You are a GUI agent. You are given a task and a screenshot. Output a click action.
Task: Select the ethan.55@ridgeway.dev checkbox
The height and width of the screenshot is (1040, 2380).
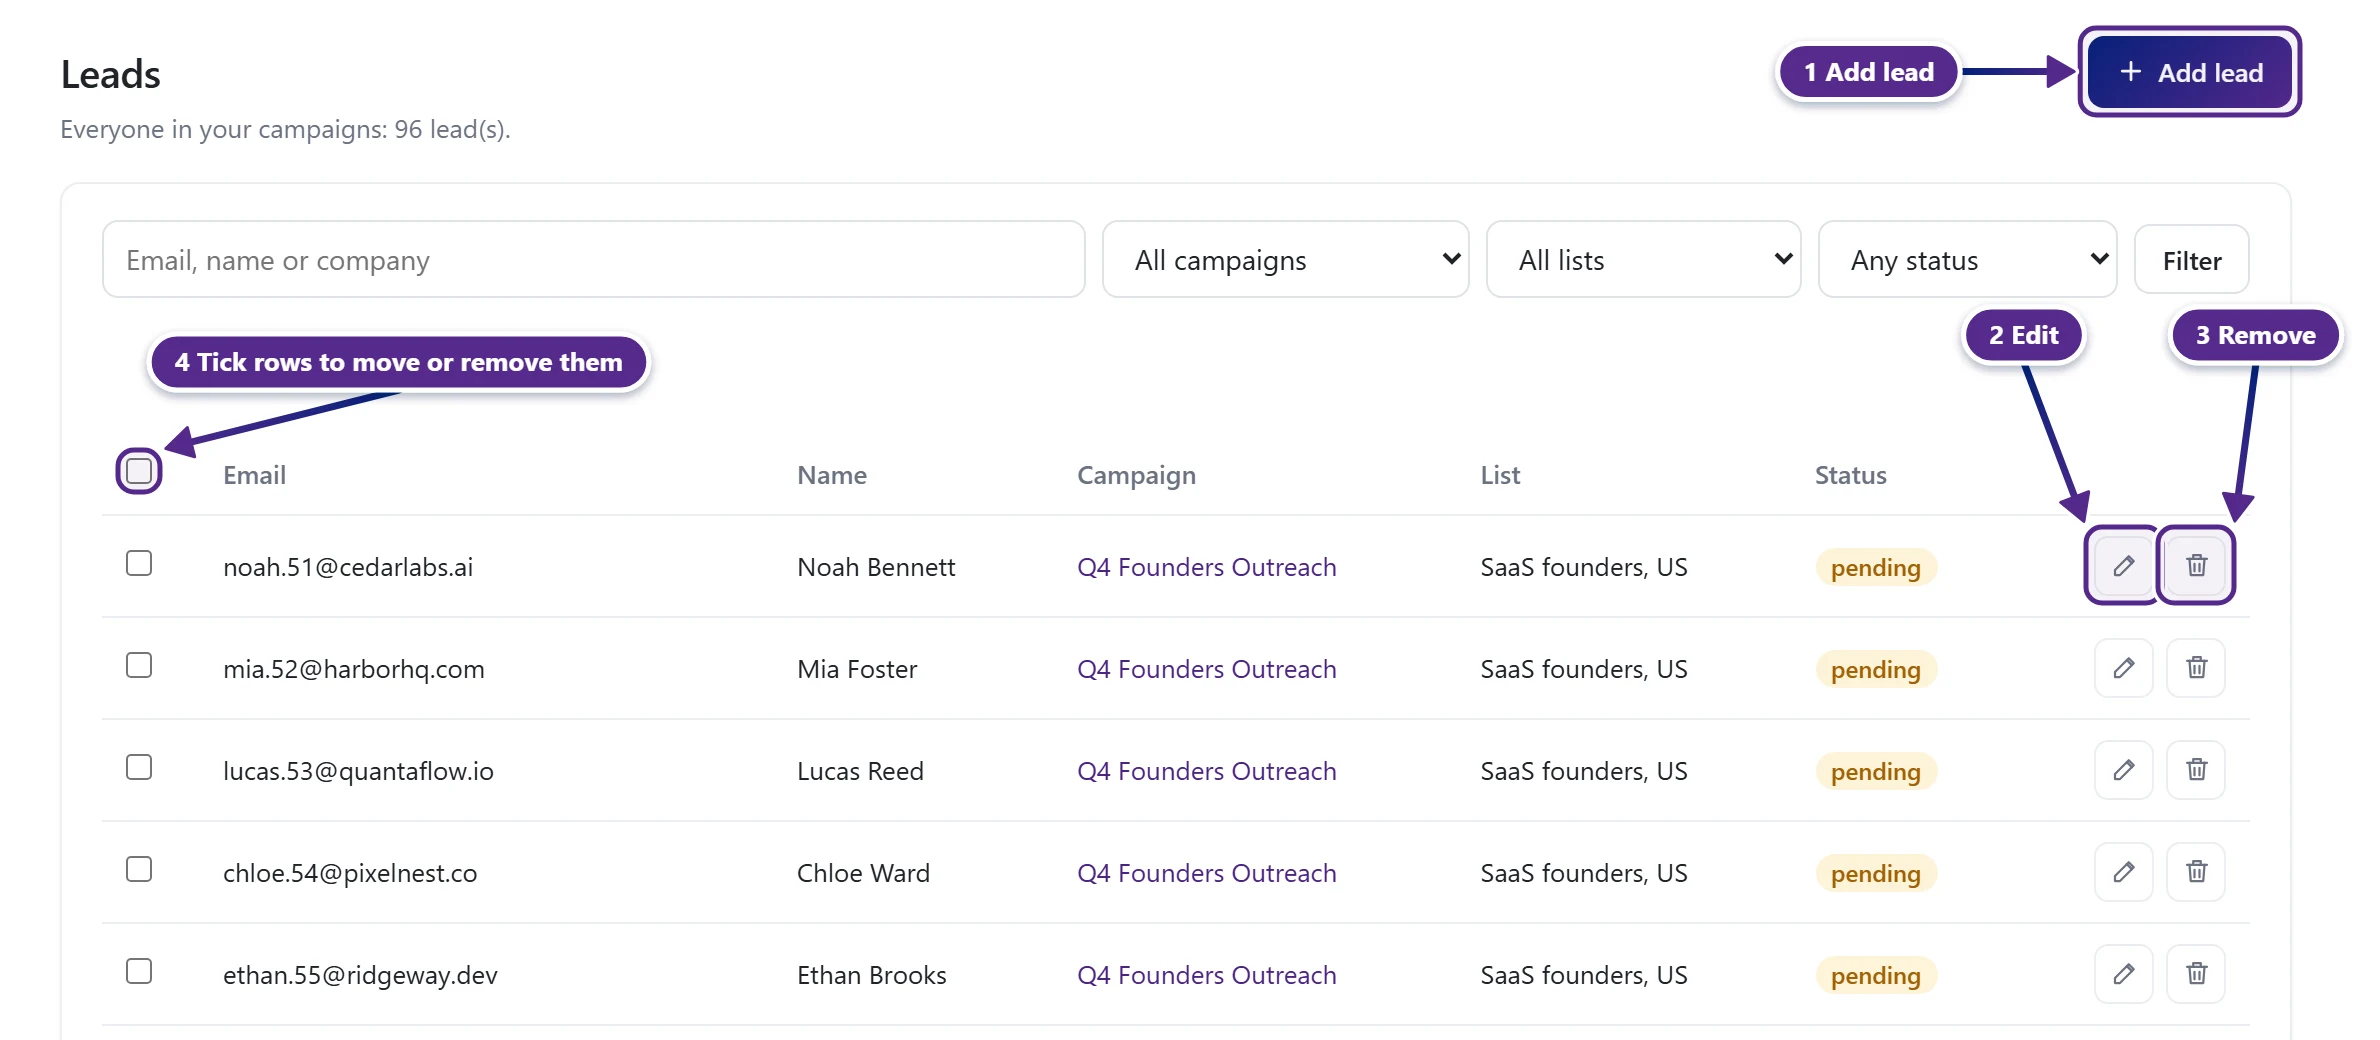click(x=139, y=971)
